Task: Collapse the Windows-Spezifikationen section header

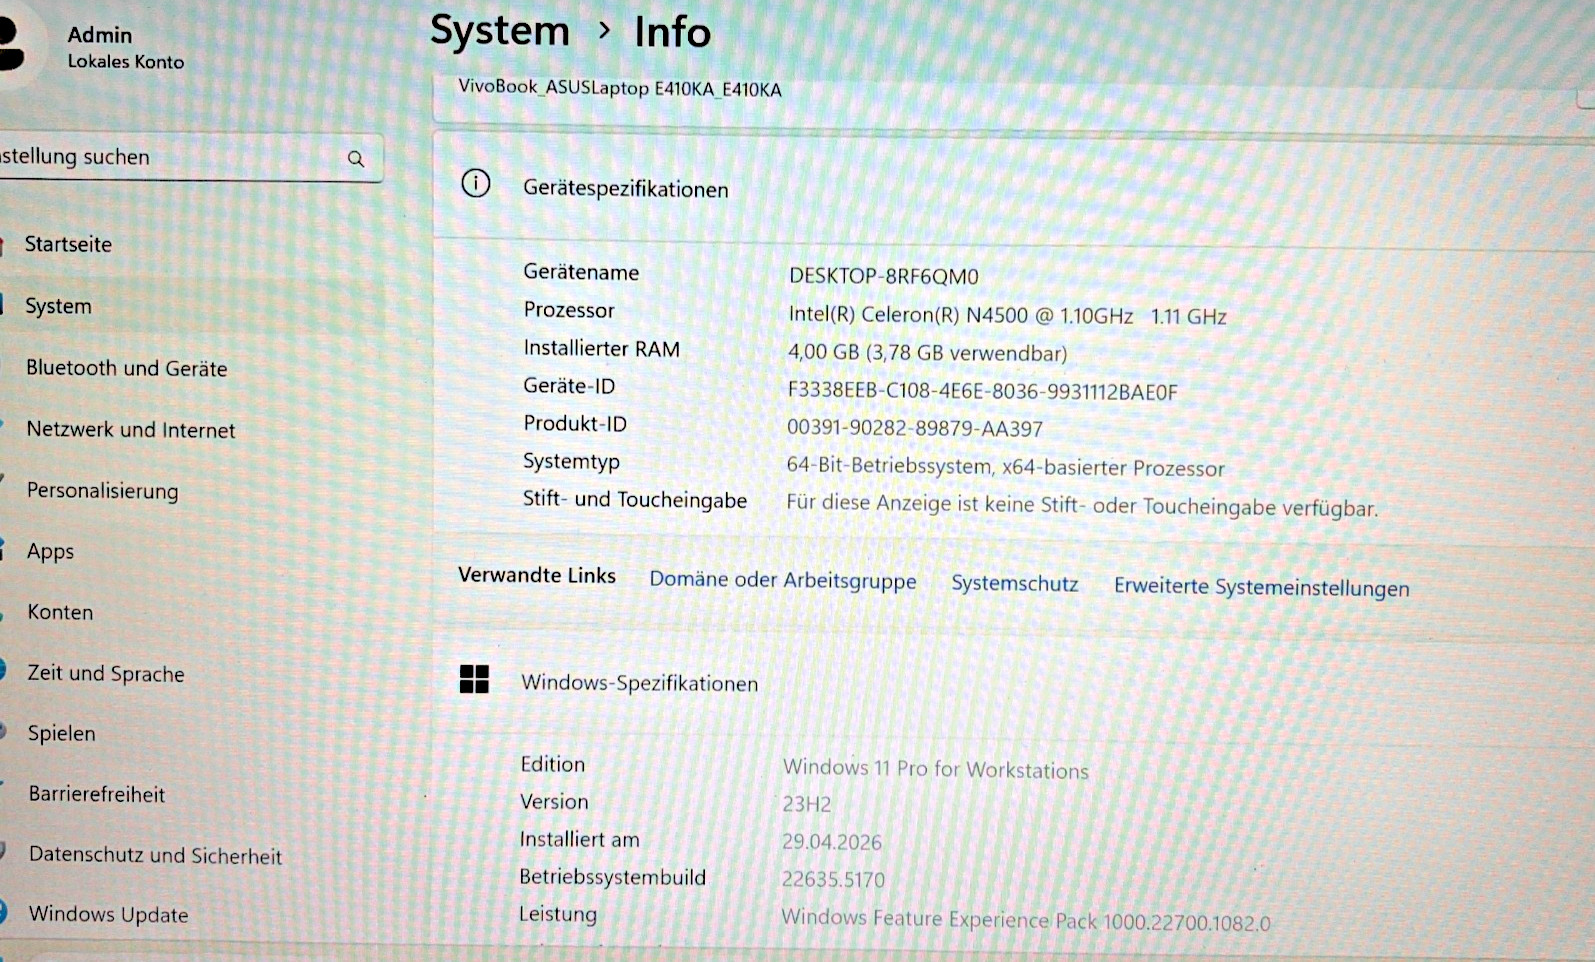Action: point(1013,683)
